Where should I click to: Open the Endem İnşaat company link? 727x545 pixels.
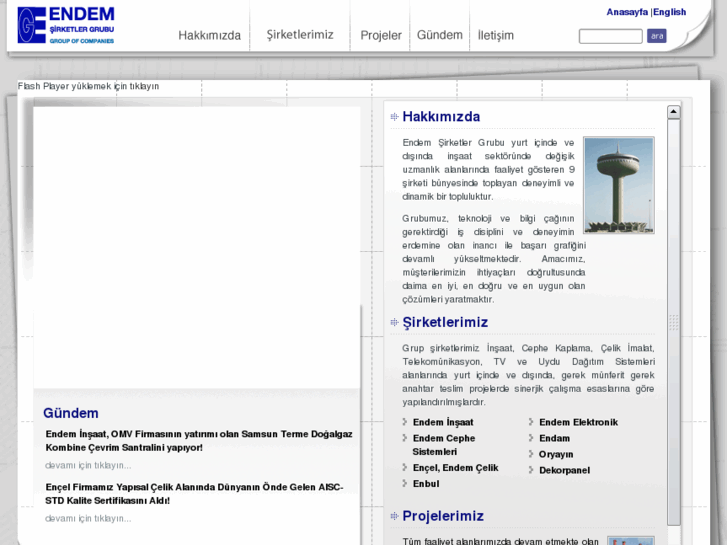coord(443,422)
